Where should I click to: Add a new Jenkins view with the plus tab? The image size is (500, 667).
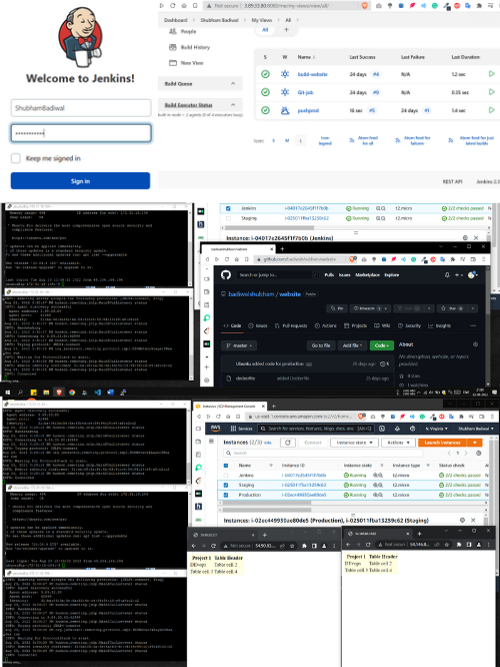pos(286,30)
